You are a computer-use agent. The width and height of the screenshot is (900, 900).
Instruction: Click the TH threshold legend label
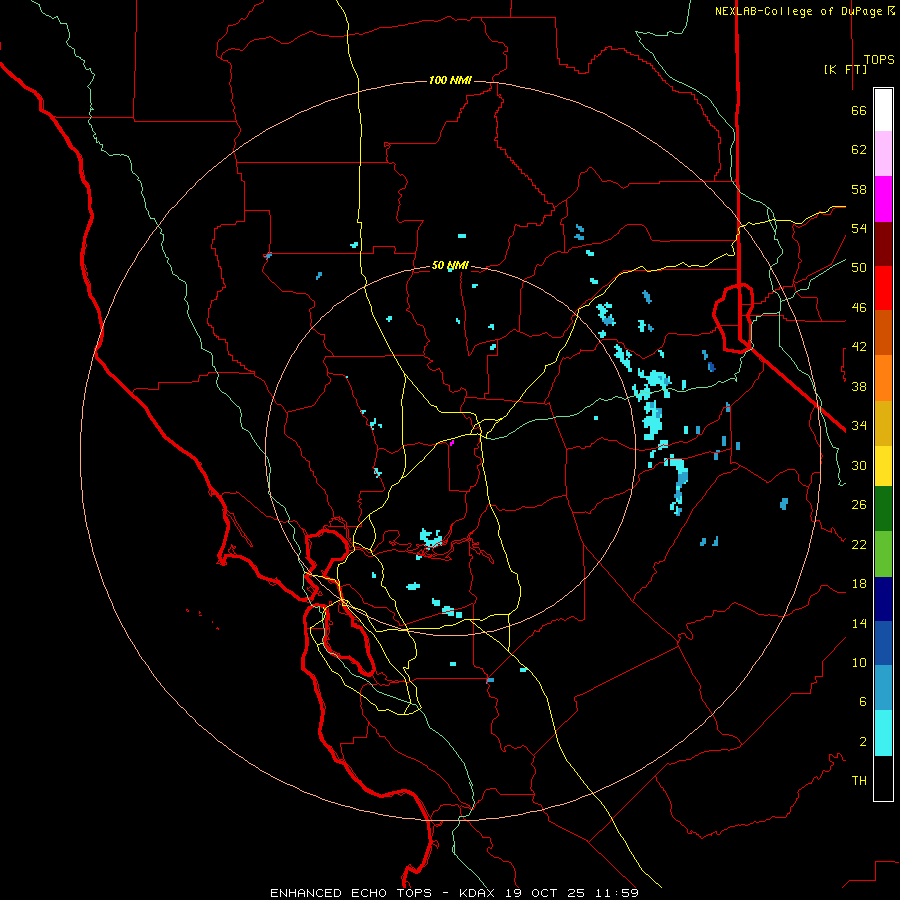point(859,781)
